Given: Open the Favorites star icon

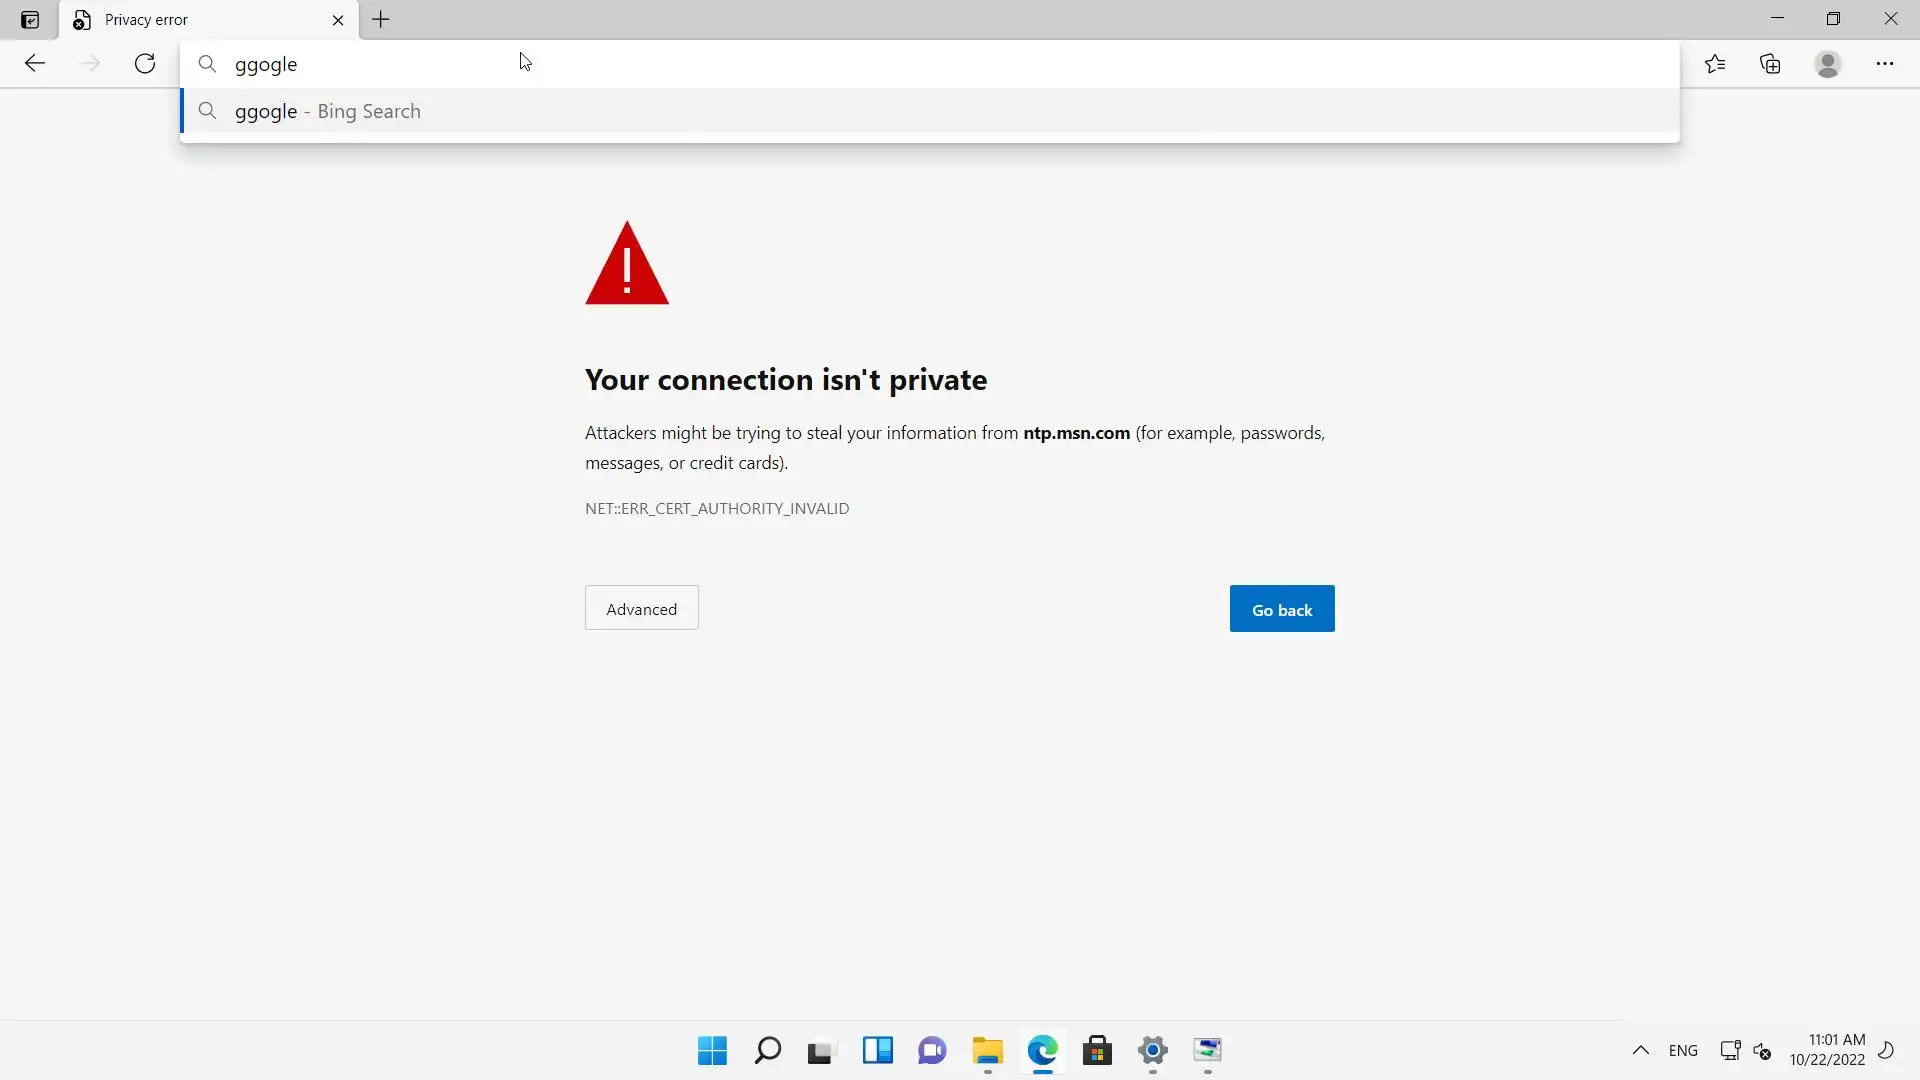Looking at the screenshot, I should tap(1715, 64).
